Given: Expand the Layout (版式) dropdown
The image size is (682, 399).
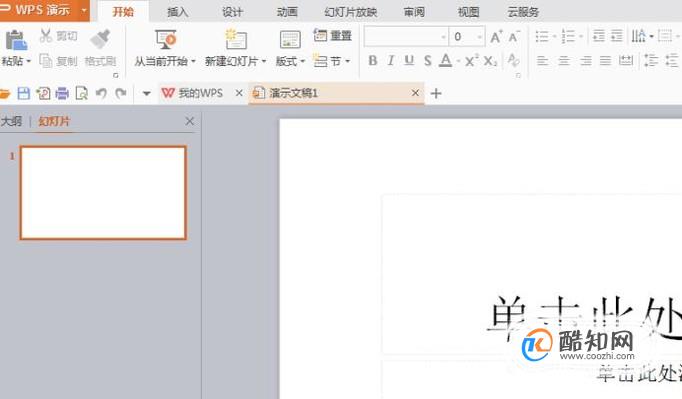Looking at the screenshot, I should click(x=303, y=61).
